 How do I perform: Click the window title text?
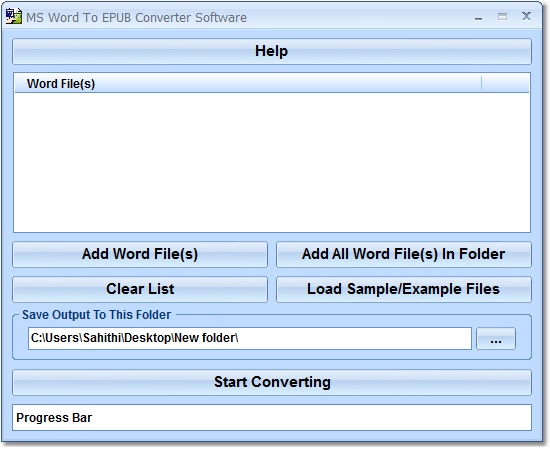click(x=136, y=18)
